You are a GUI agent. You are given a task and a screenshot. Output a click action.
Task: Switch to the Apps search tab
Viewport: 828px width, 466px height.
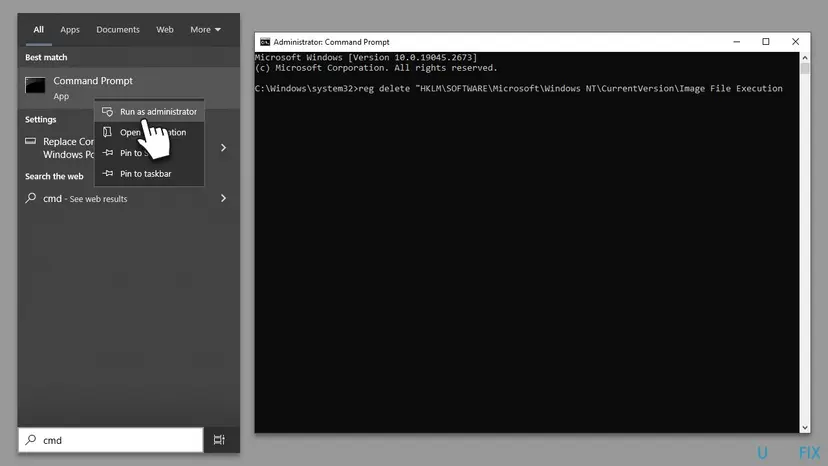point(70,30)
